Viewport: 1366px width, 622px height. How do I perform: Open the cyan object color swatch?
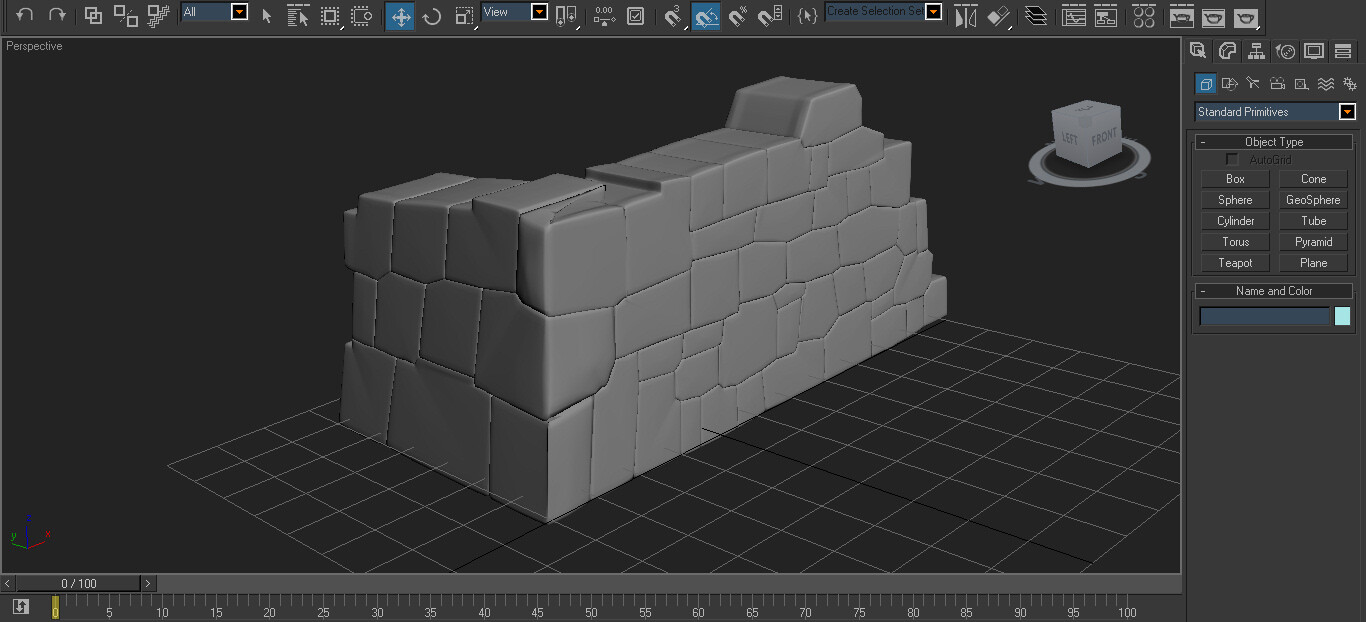(x=1343, y=316)
